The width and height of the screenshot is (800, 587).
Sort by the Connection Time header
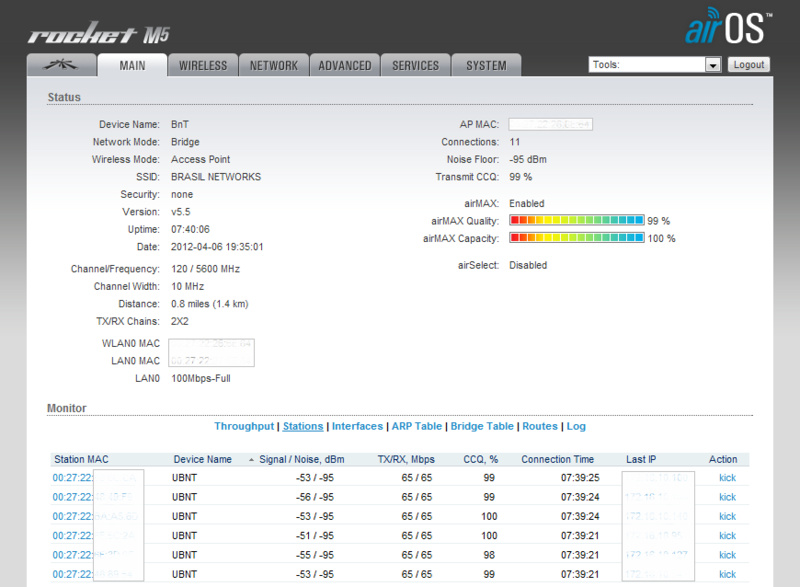tap(558, 460)
